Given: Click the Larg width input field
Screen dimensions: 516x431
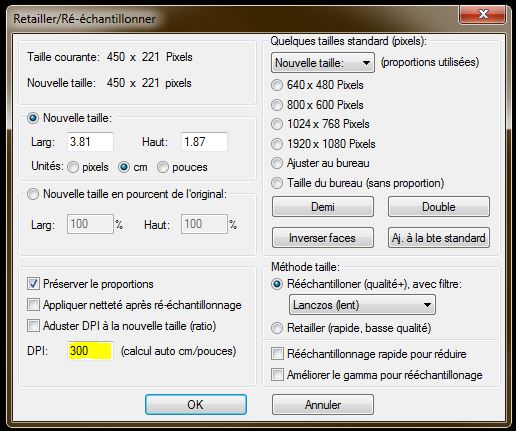Looking at the screenshot, I should [x=90, y=142].
